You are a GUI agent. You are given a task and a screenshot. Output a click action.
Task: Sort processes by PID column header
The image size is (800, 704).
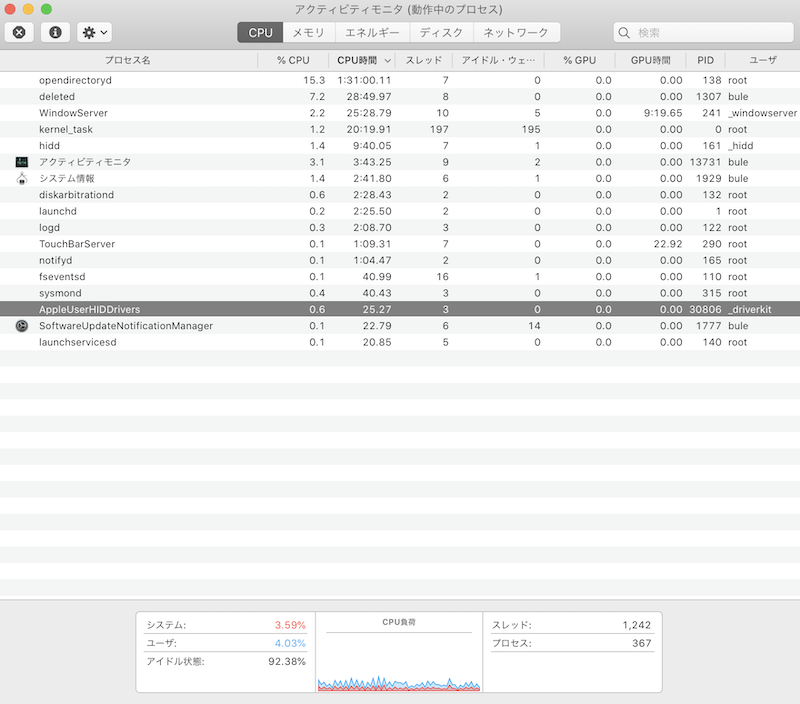click(705, 60)
